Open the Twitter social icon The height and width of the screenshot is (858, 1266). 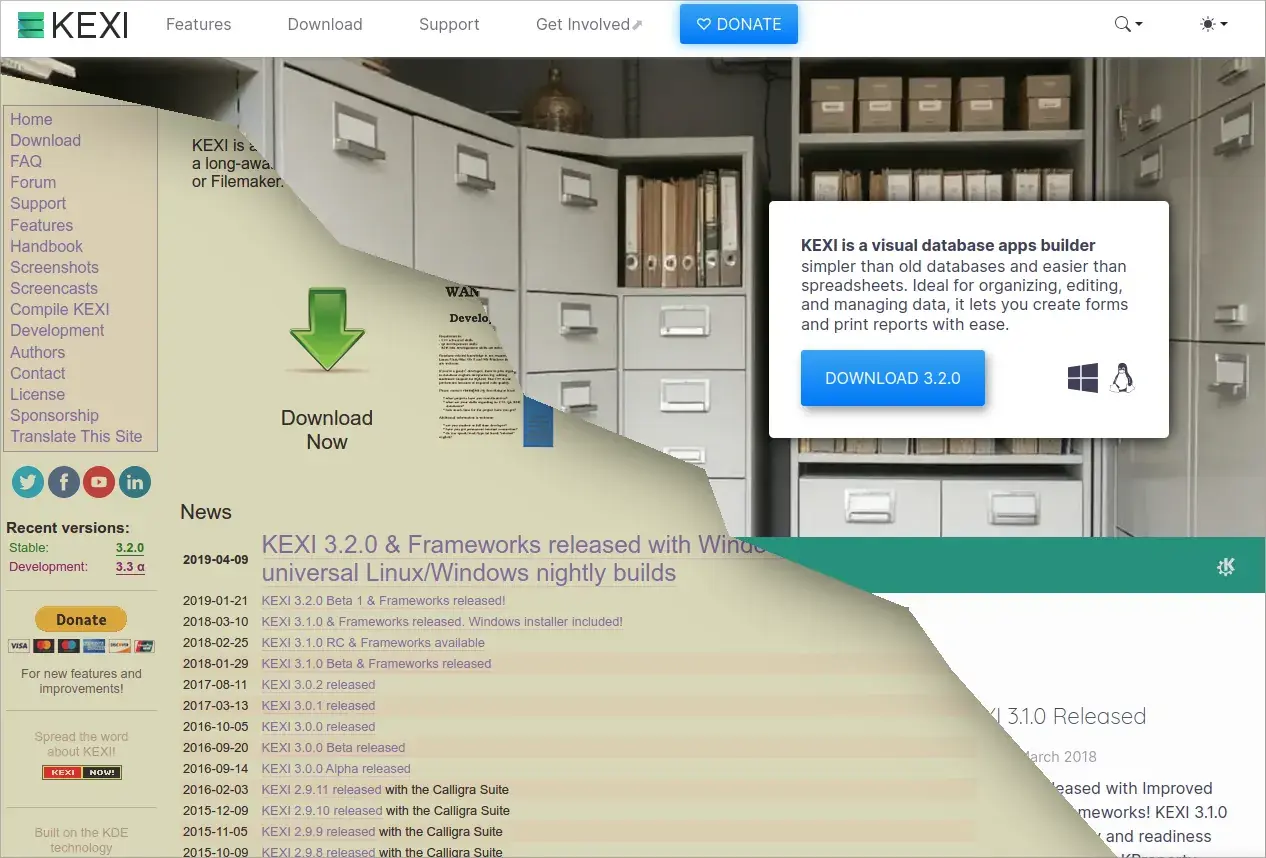[28, 483]
